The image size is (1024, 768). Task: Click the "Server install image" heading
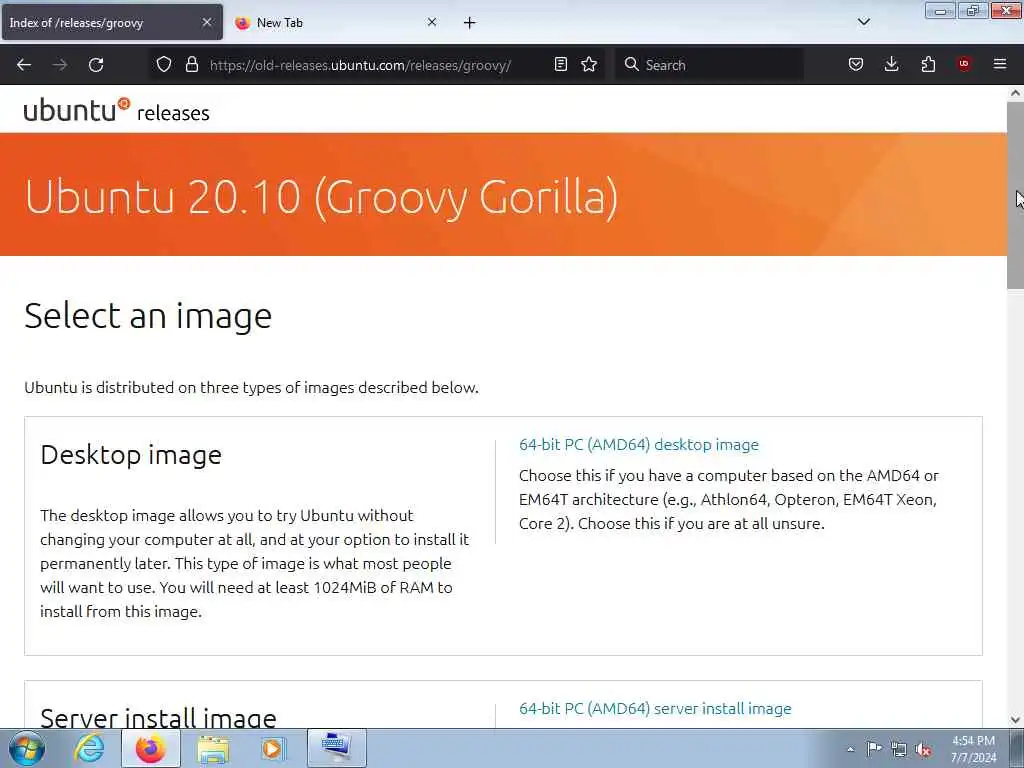tap(158, 717)
